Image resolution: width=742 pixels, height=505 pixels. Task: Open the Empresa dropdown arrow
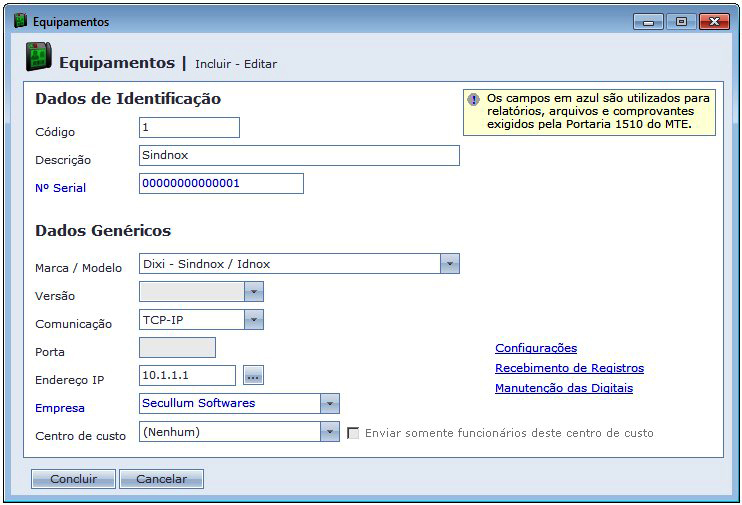coord(329,404)
